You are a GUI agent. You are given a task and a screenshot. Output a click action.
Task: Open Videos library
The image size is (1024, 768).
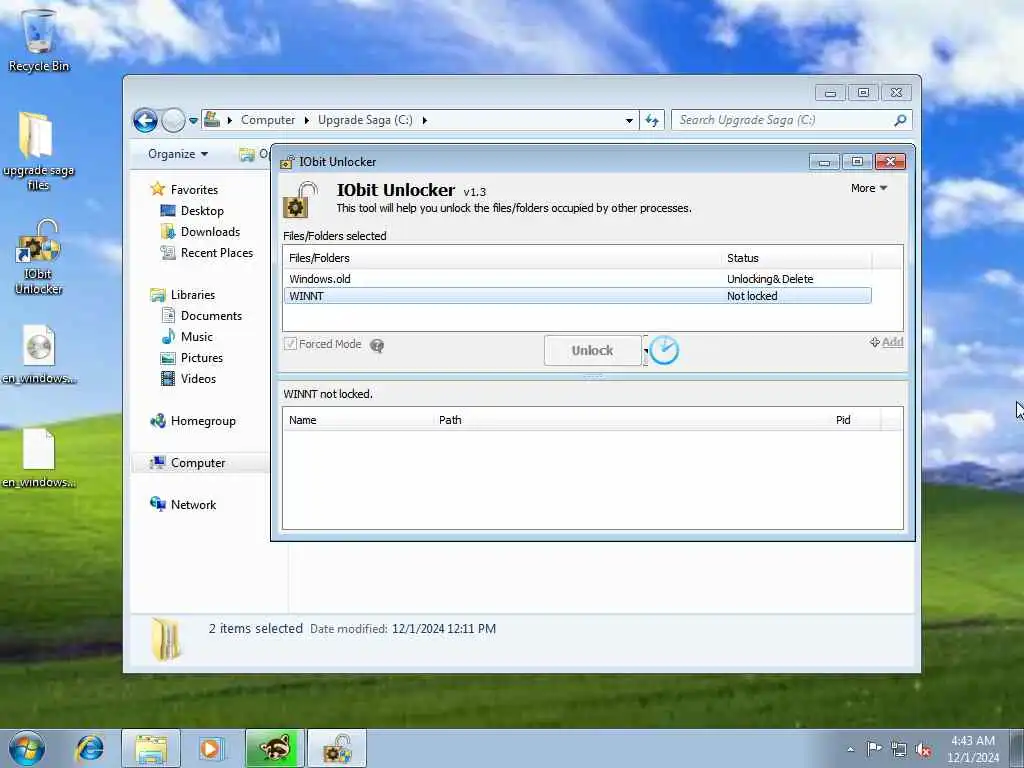pos(198,379)
